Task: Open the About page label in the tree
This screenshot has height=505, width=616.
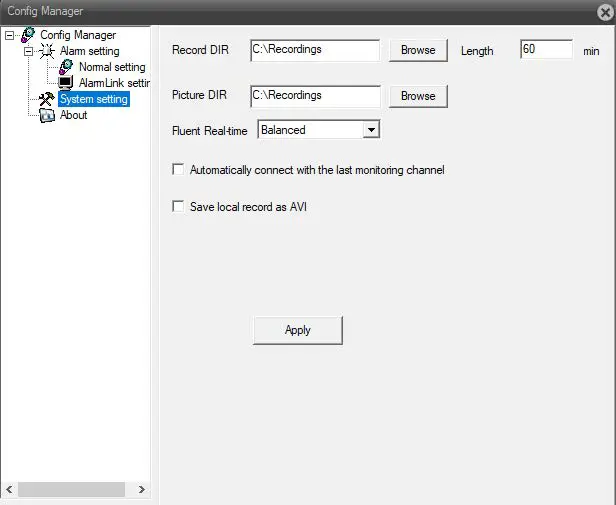Action: point(73,115)
